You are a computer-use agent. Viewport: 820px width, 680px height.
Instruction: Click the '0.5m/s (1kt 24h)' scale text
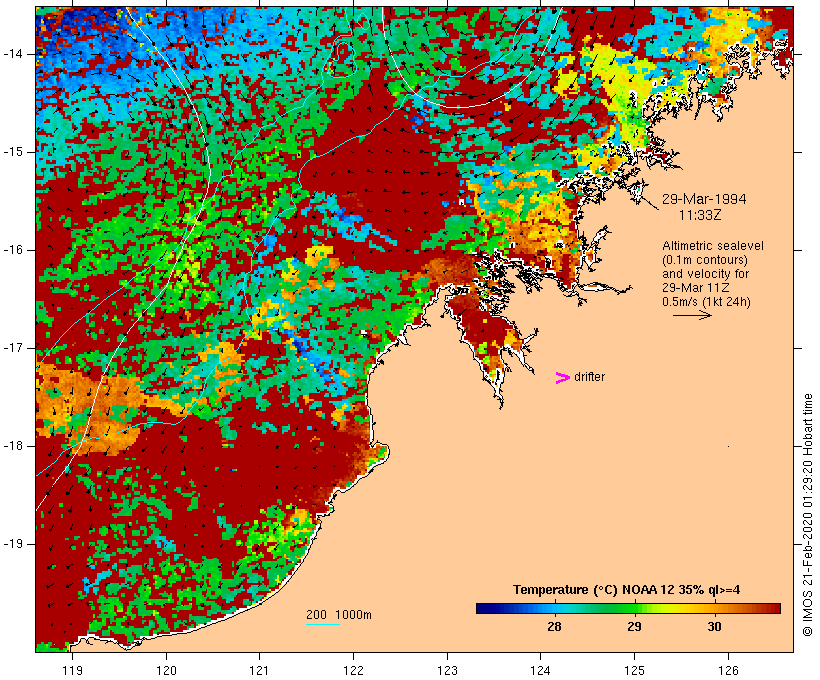706,302
